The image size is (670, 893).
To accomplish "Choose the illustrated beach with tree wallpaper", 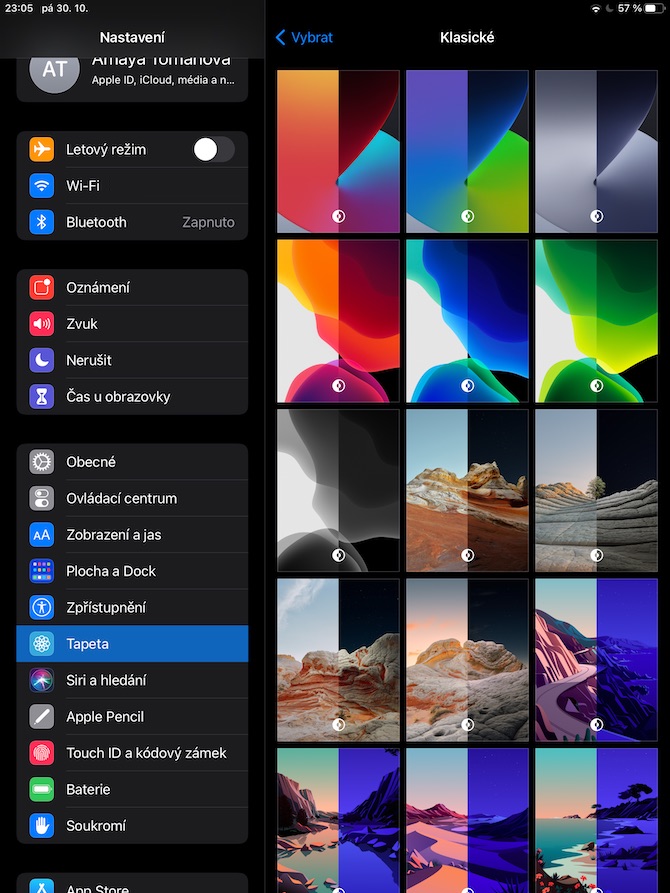I will (x=597, y=821).
